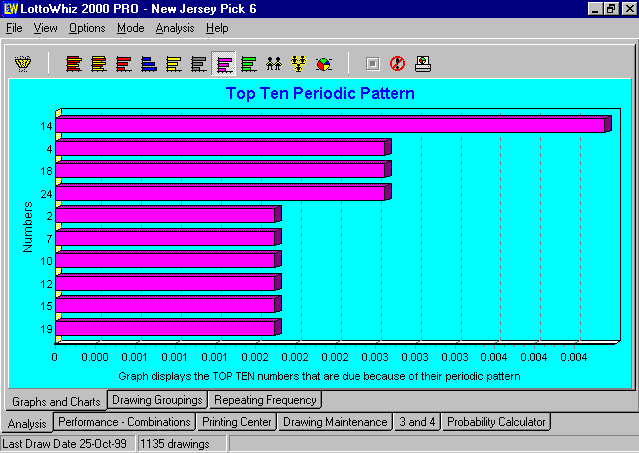Click the LottoWhiz title bar app icon

point(10,9)
